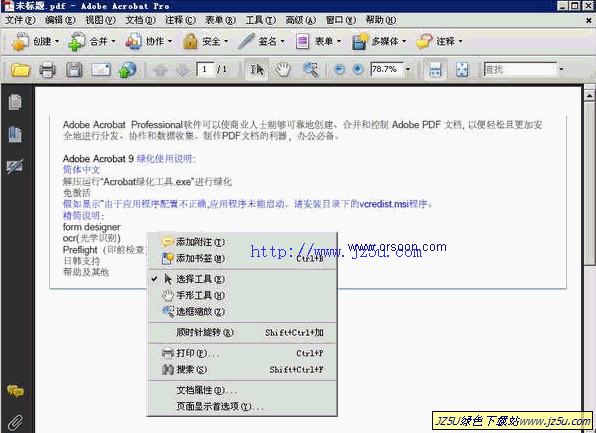Open the 文档(D) menu
This screenshot has width=596, height=433.
click(x=141, y=20)
